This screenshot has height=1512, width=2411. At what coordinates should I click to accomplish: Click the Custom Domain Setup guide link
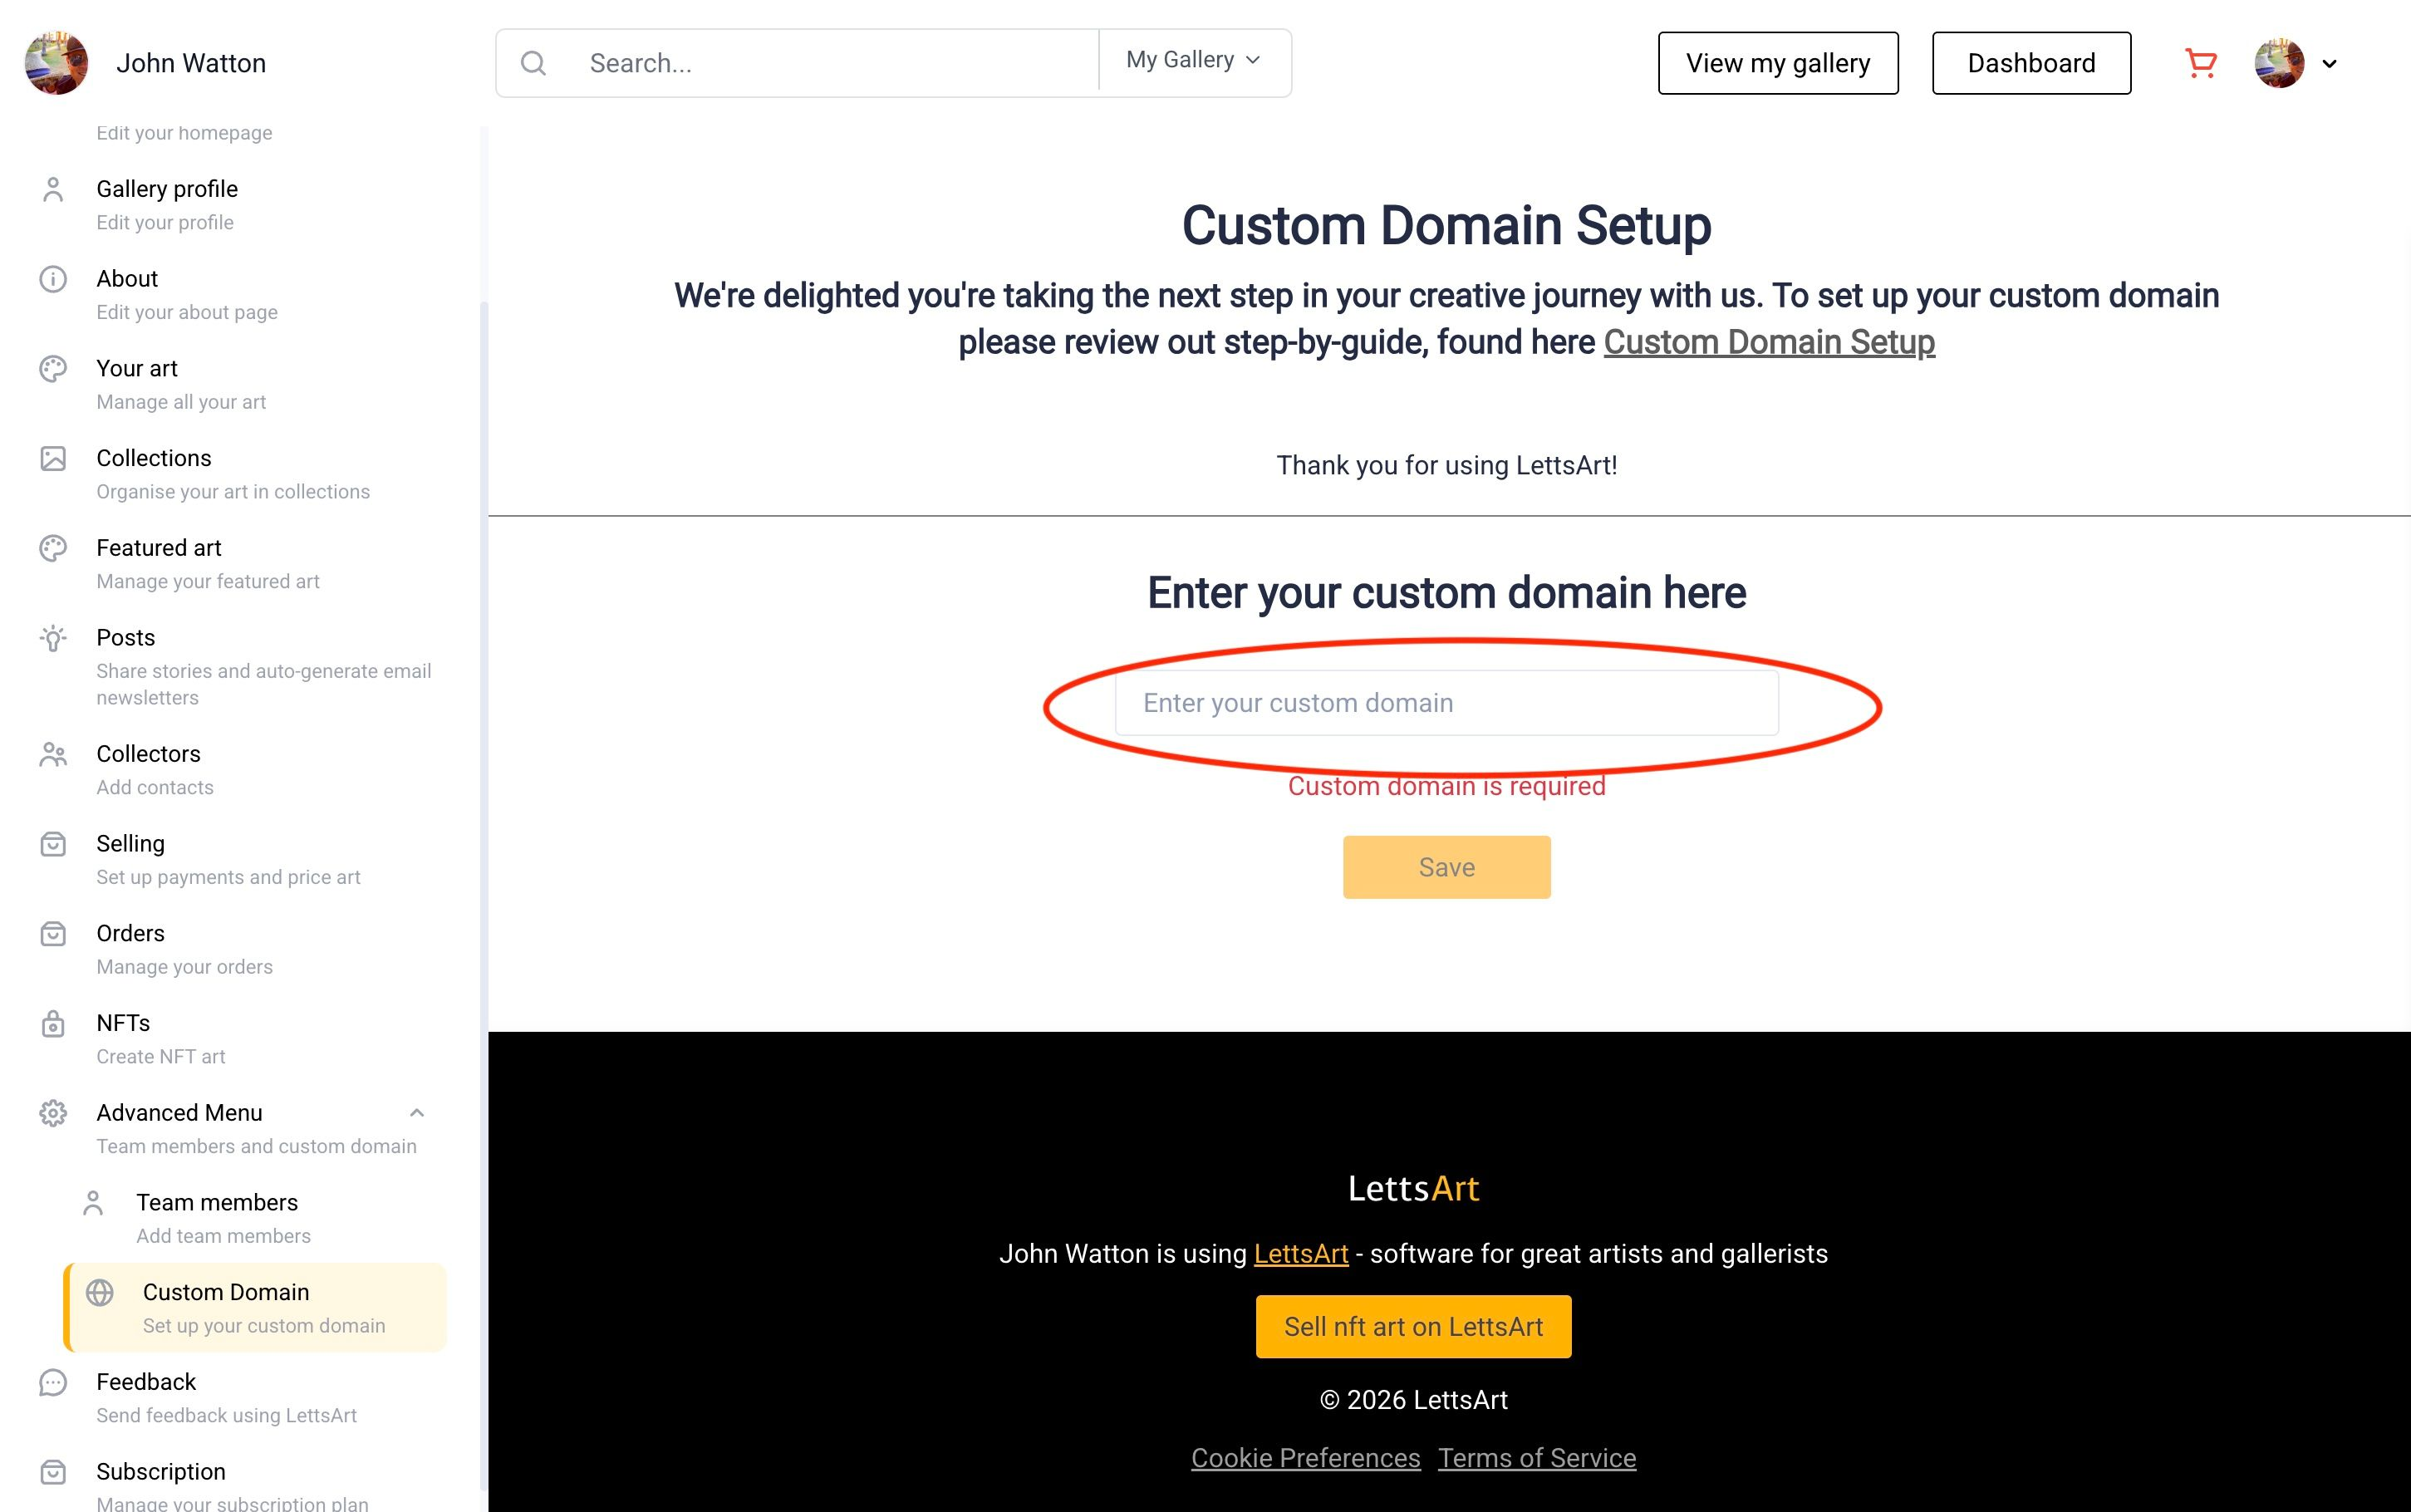click(1768, 342)
